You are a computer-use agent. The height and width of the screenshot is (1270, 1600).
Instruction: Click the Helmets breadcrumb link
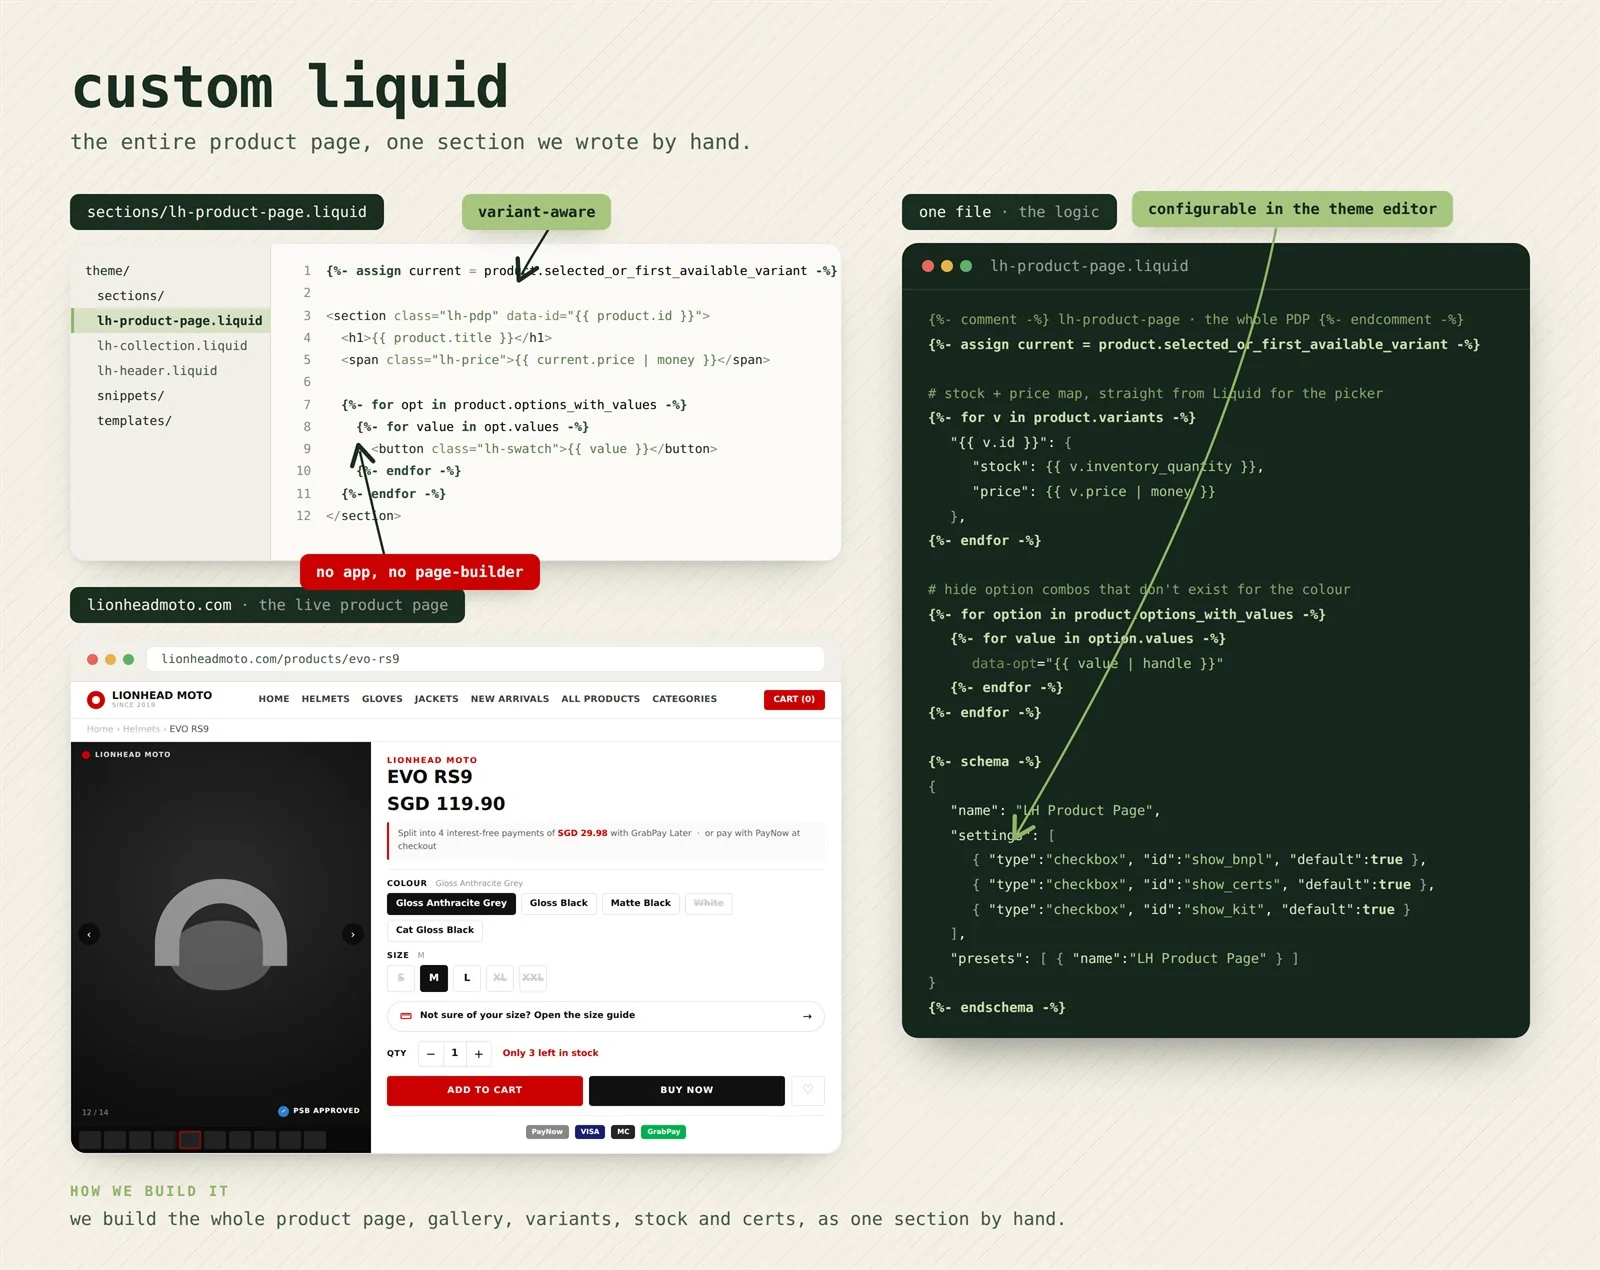141,729
